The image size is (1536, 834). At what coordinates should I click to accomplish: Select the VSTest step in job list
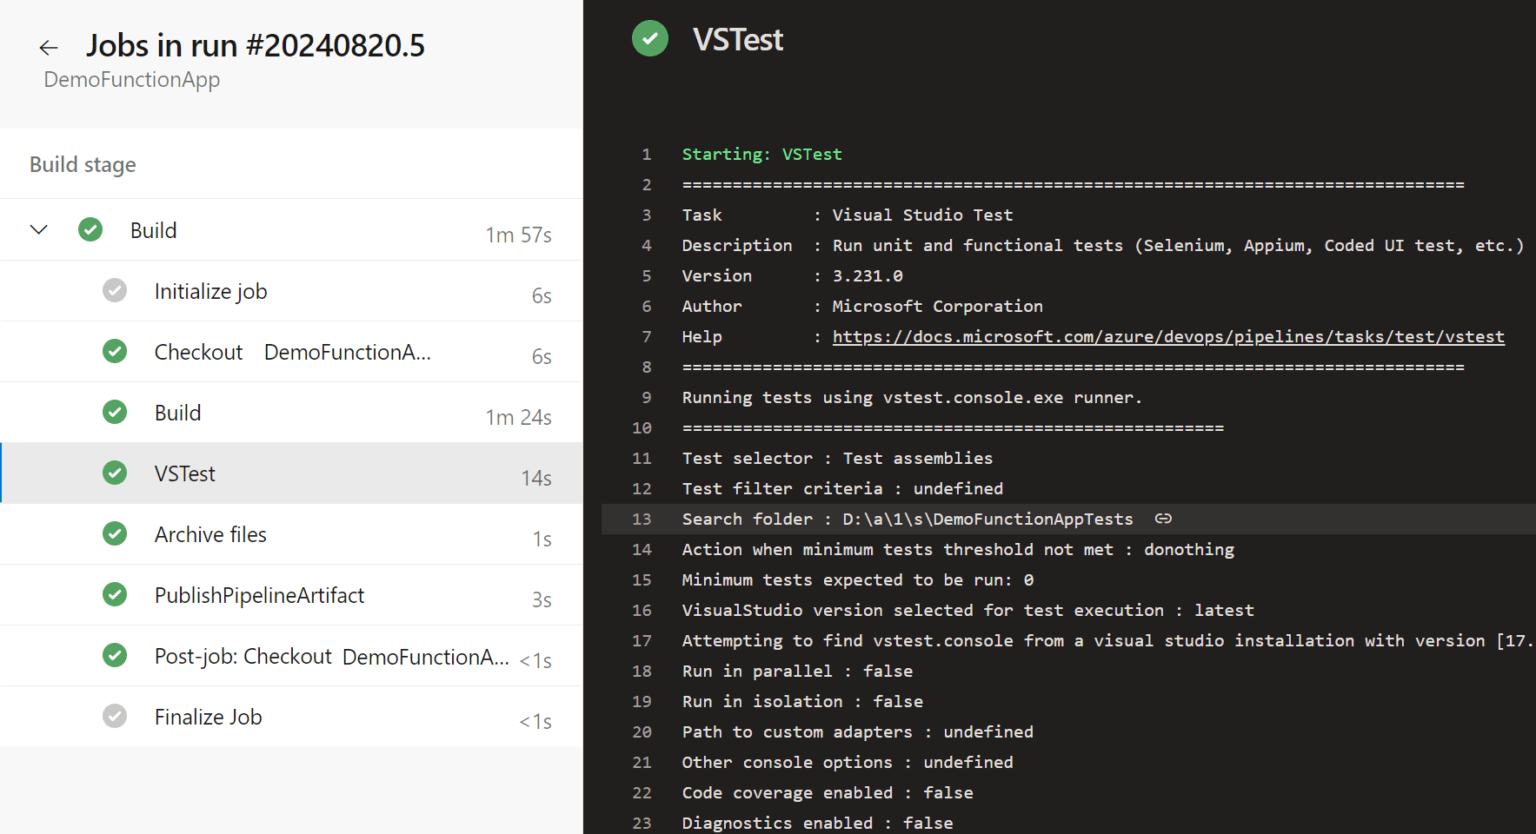point(291,474)
